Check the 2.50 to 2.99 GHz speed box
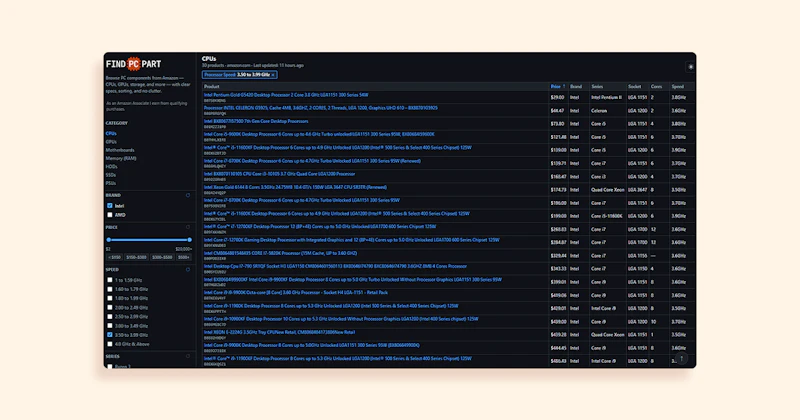Viewport: 800px width, 420px height. pyautogui.click(x=110, y=316)
